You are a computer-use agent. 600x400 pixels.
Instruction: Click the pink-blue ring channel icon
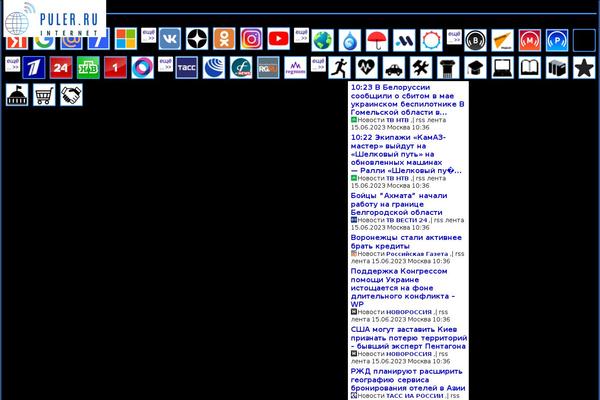[142, 68]
